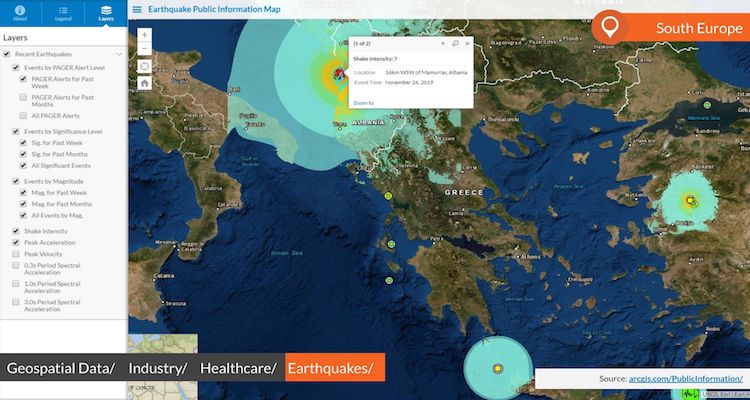Click the '(1 of 2)' popup counter
Screen dimensions: 750x400
pyautogui.click(x=362, y=44)
